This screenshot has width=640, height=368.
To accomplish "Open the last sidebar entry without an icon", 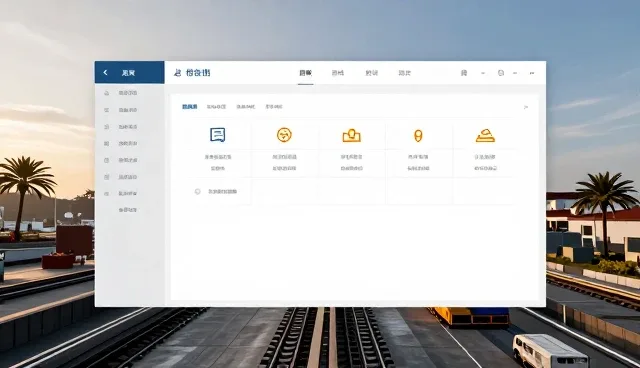I will click(127, 210).
